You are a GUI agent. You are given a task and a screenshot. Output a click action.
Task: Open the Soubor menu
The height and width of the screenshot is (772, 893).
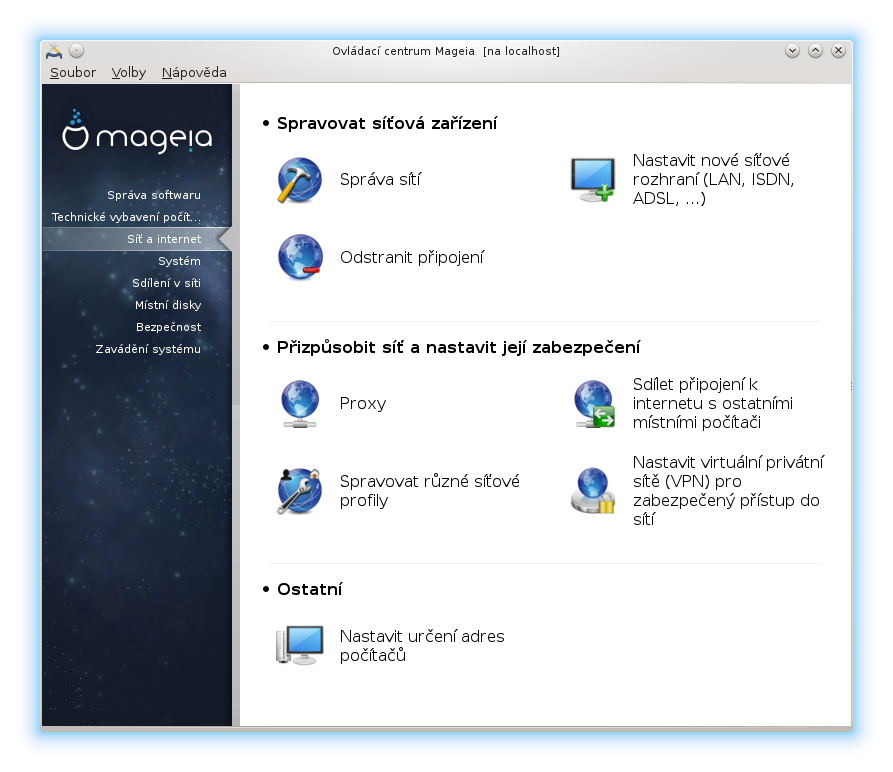(x=73, y=73)
